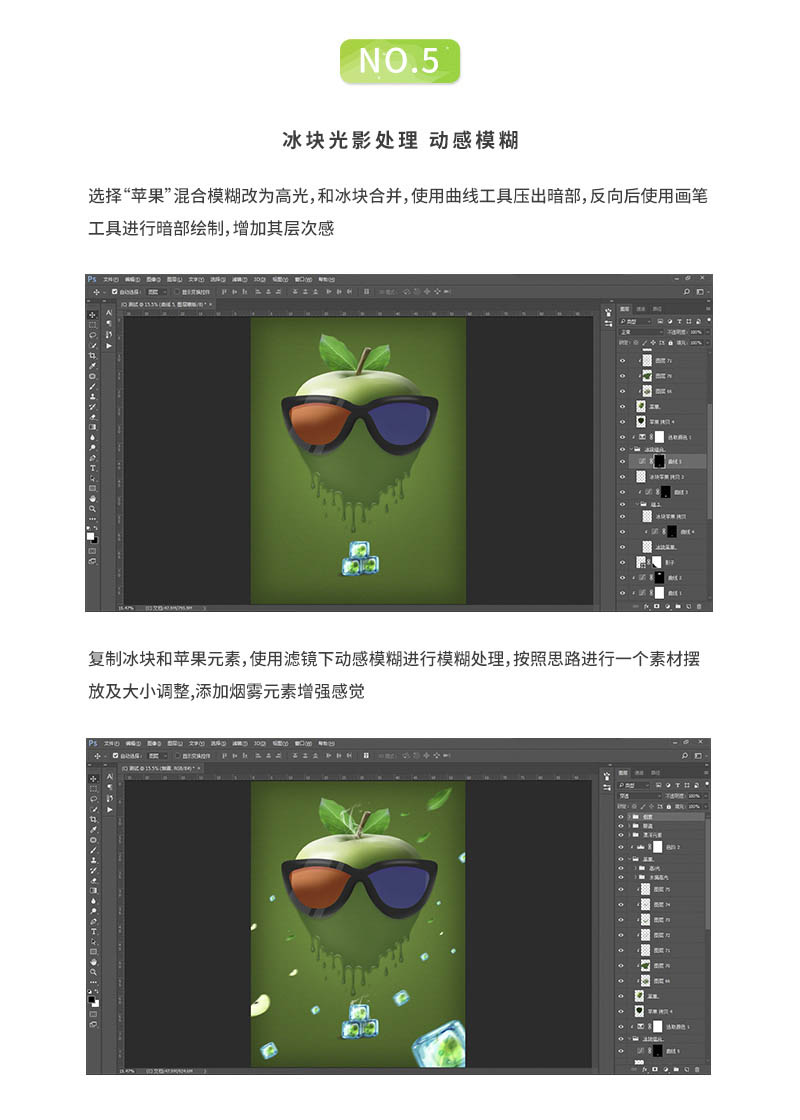Hide 选取颜色 1 layer in first screenshot

pyautogui.click(x=622, y=437)
